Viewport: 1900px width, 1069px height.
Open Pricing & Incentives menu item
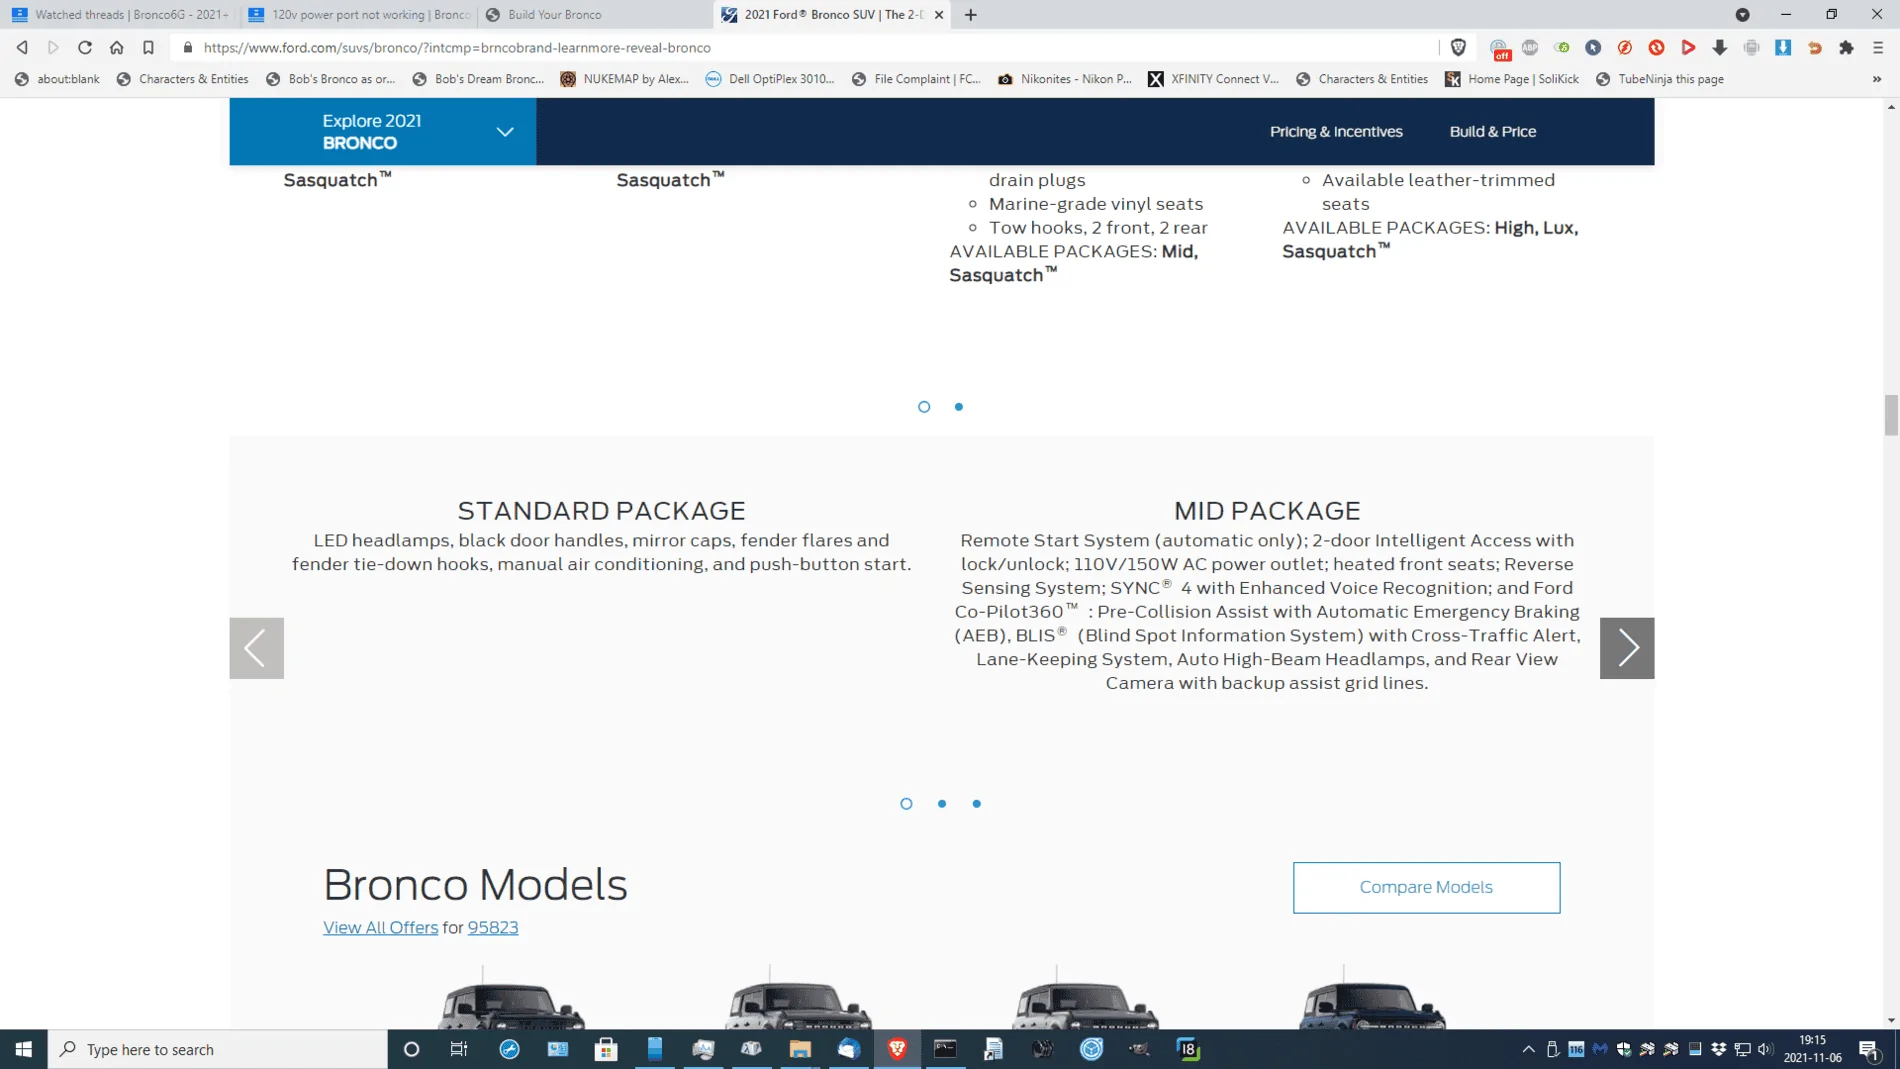(1336, 131)
